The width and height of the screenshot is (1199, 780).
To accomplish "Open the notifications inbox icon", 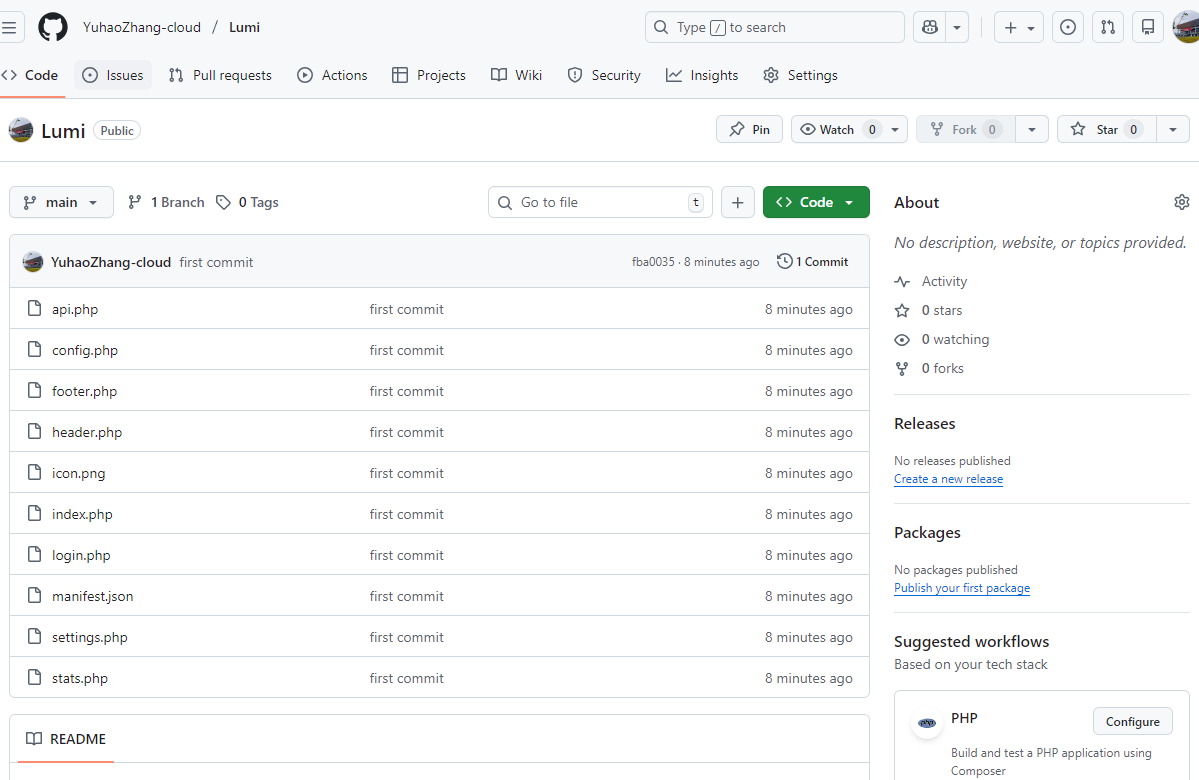I will [x=1148, y=27].
